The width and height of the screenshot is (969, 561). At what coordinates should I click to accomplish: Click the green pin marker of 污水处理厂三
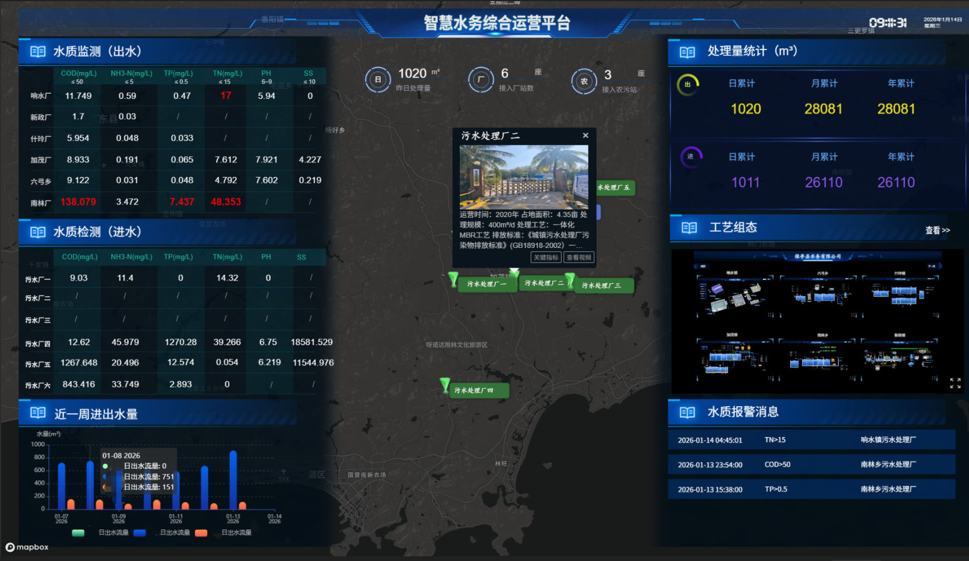click(570, 280)
